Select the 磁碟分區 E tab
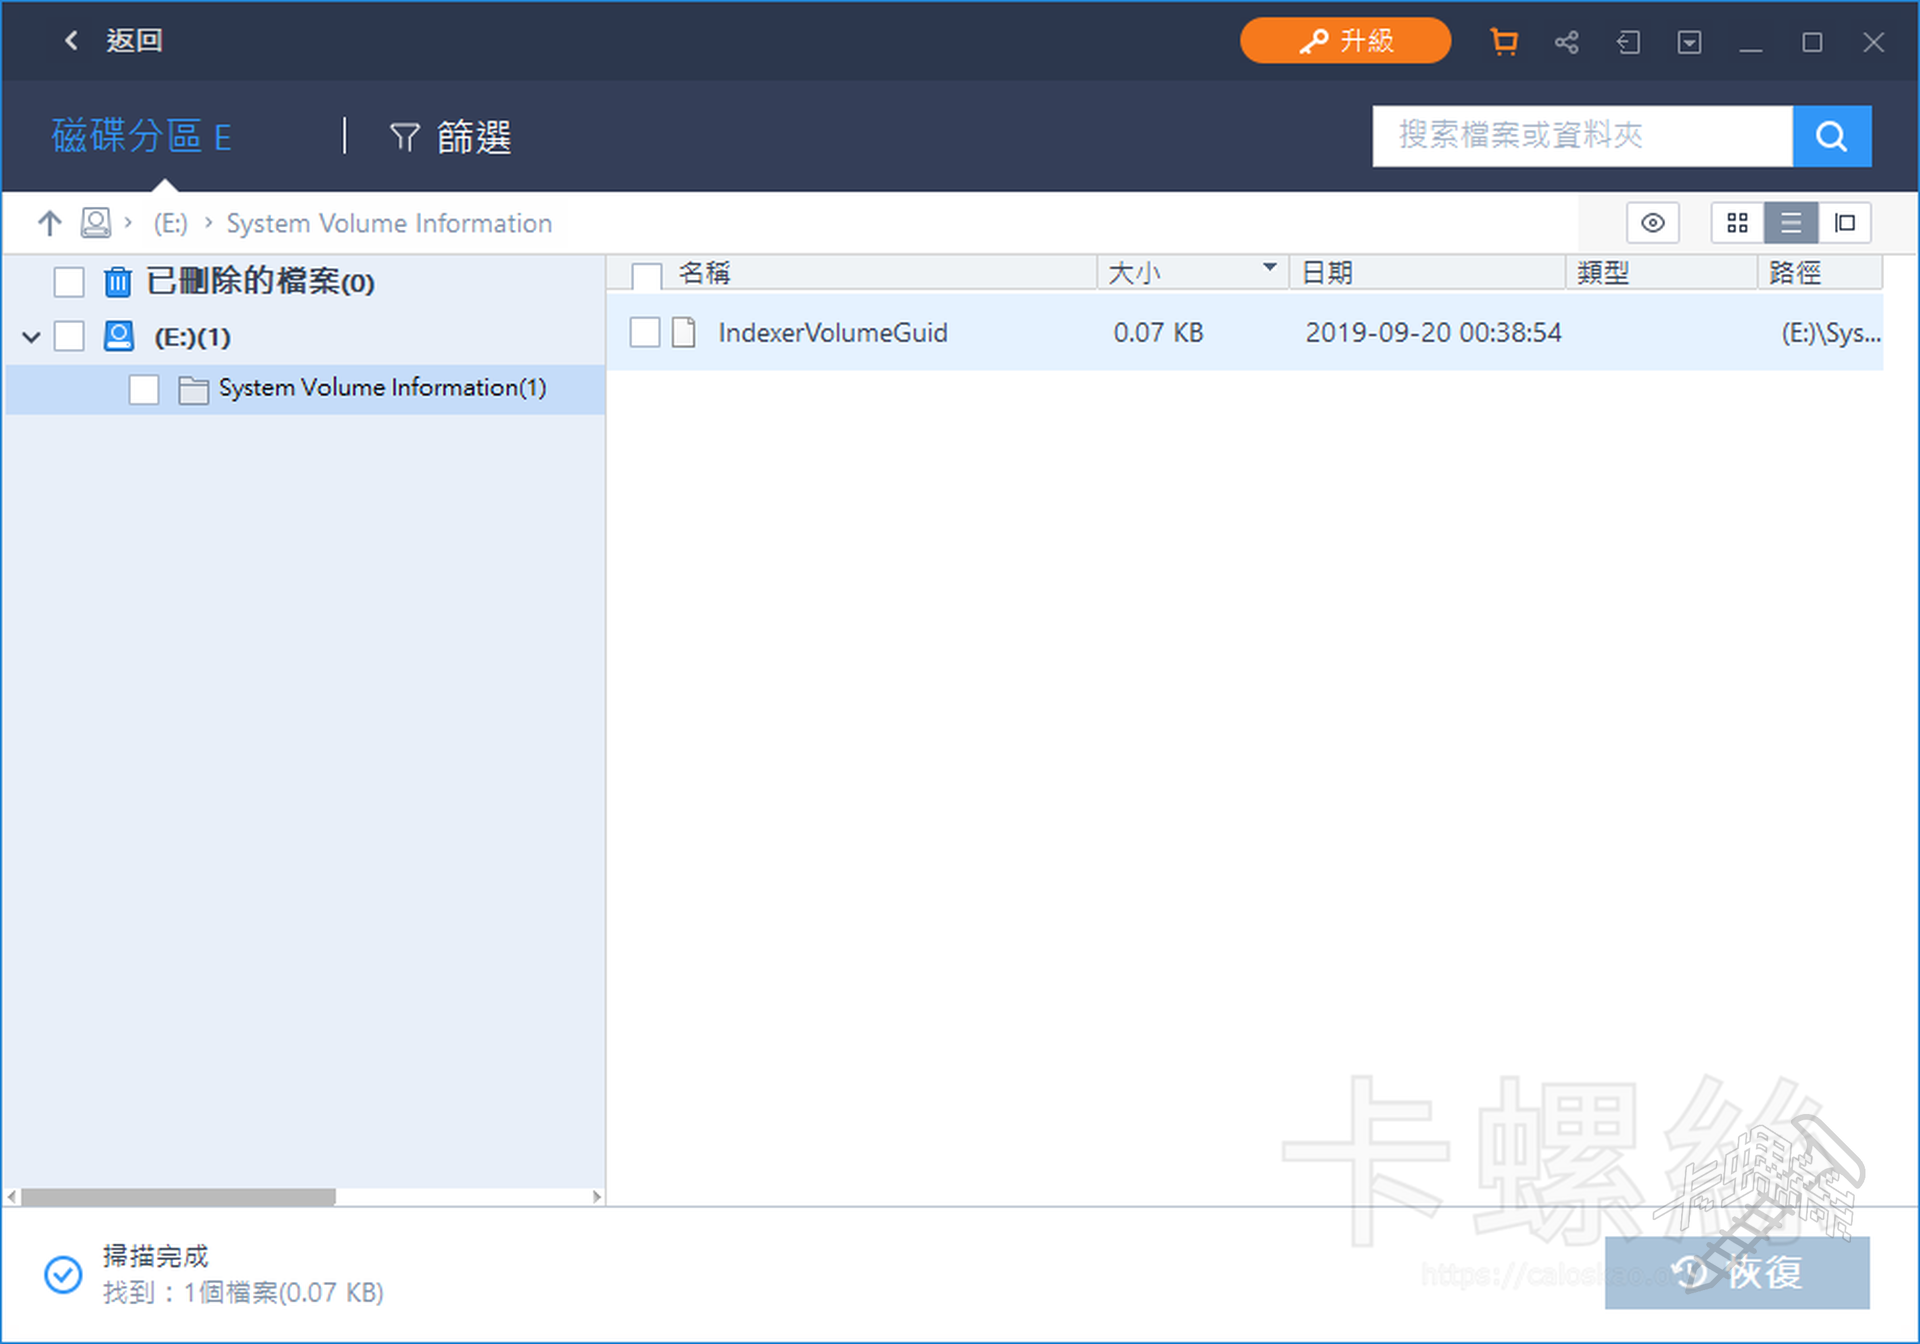This screenshot has height=1344, width=1920. coord(141,137)
